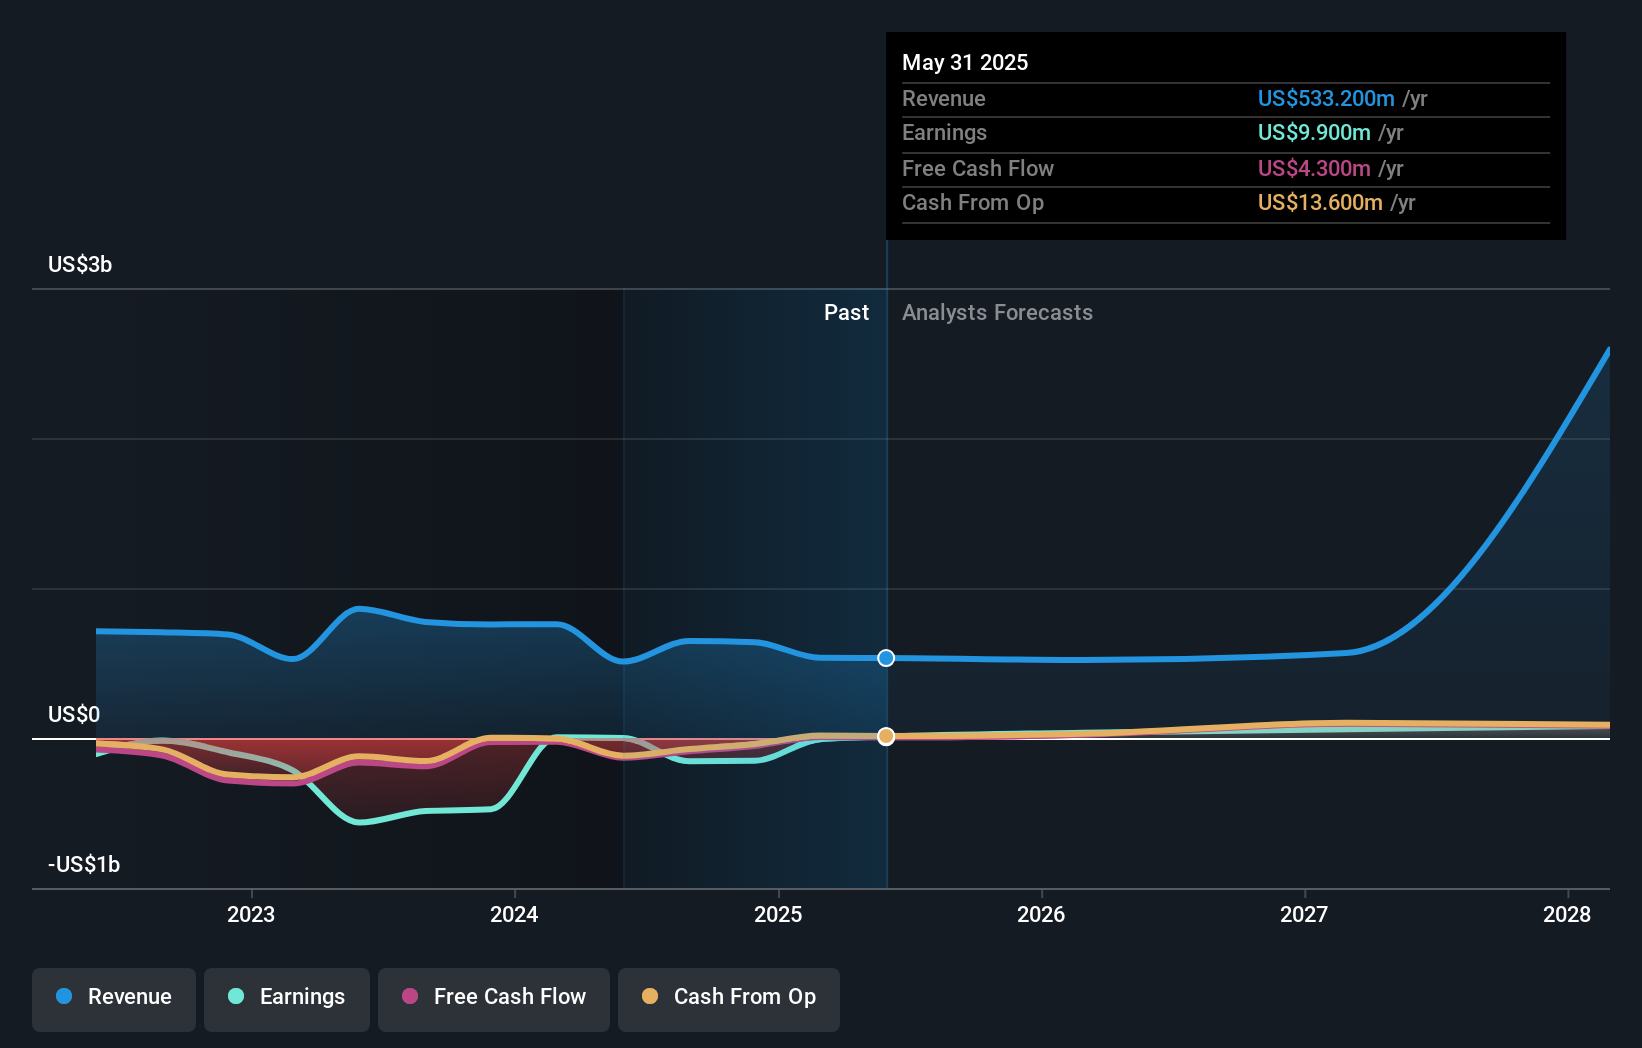Click the -US$1b y-axis label
1642x1048 pixels.
point(84,864)
